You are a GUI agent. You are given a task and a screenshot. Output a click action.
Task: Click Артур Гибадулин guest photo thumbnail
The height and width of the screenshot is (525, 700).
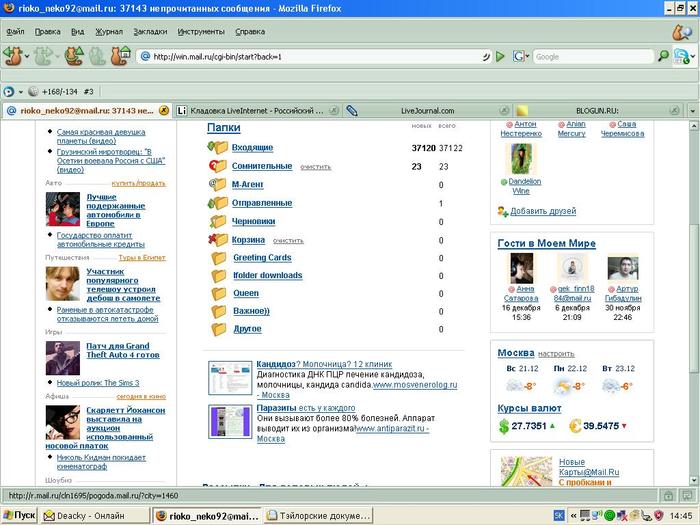point(622,268)
